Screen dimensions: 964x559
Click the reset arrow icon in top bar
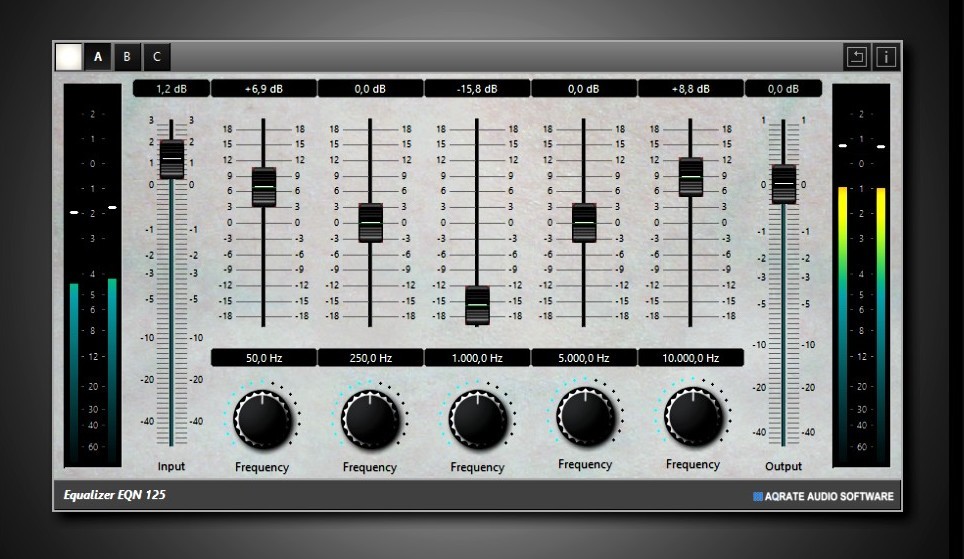pyautogui.click(x=857, y=56)
